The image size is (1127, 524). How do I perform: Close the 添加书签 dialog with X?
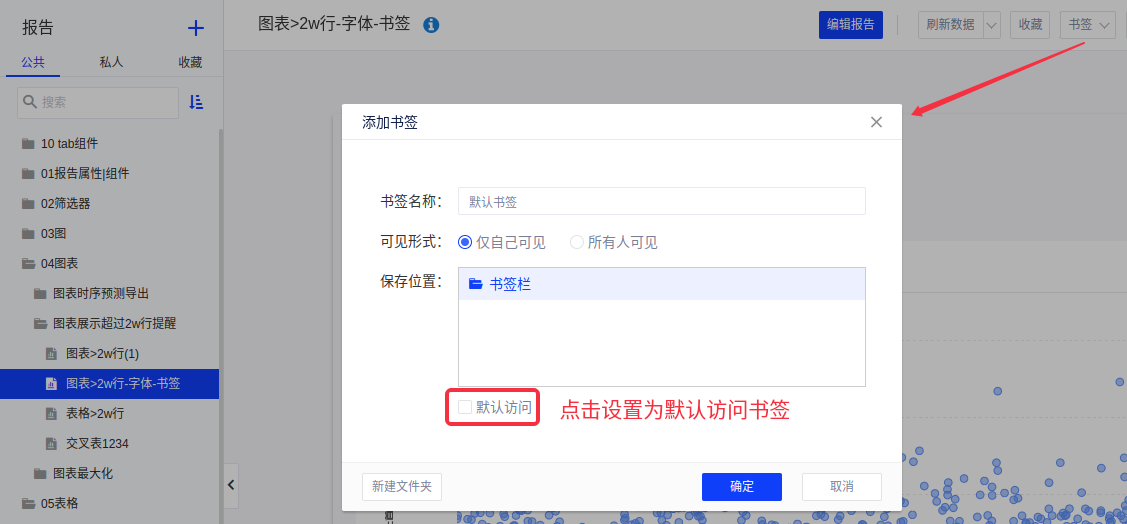pos(876,122)
